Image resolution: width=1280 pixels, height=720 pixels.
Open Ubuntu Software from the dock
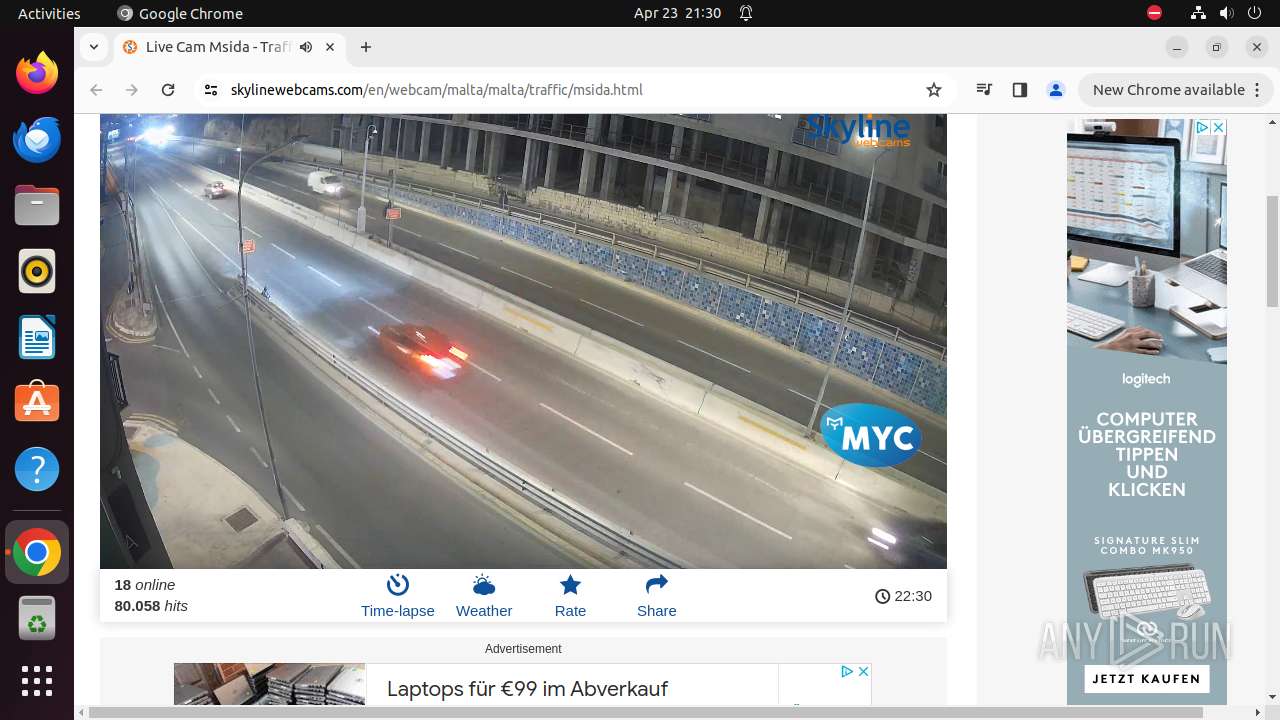[x=37, y=403]
